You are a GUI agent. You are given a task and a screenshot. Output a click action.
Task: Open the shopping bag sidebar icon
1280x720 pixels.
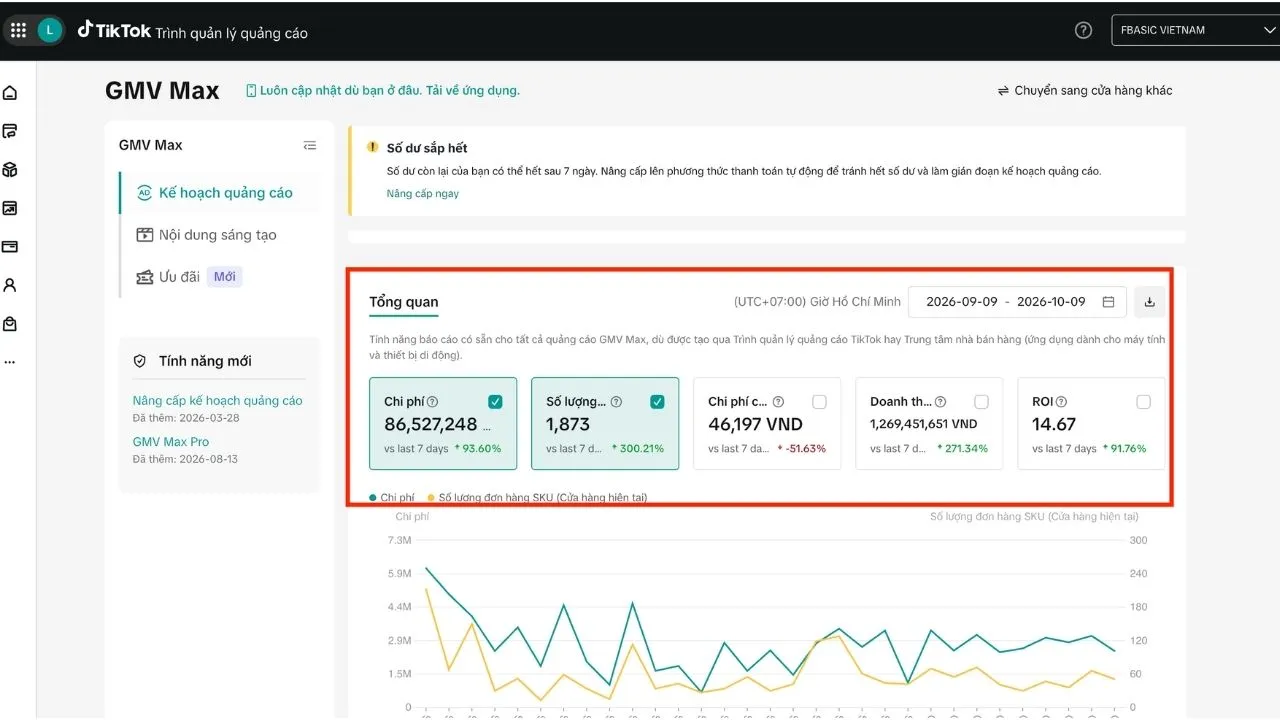[10, 324]
